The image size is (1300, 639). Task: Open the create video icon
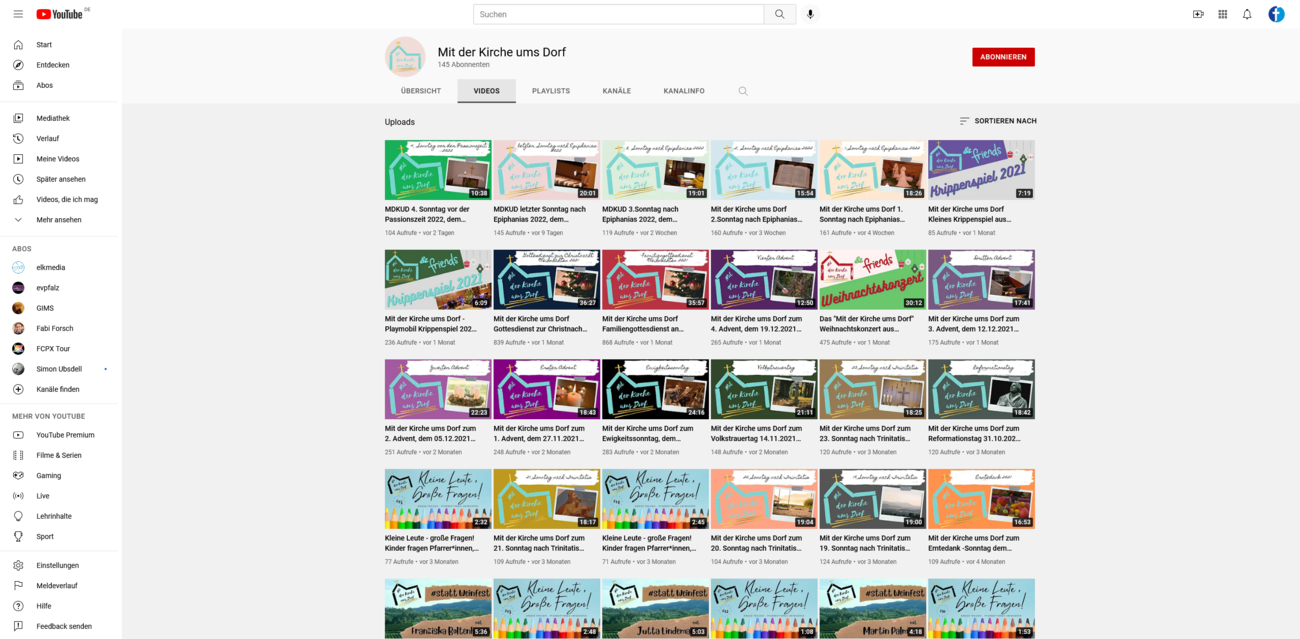[1198, 14]
